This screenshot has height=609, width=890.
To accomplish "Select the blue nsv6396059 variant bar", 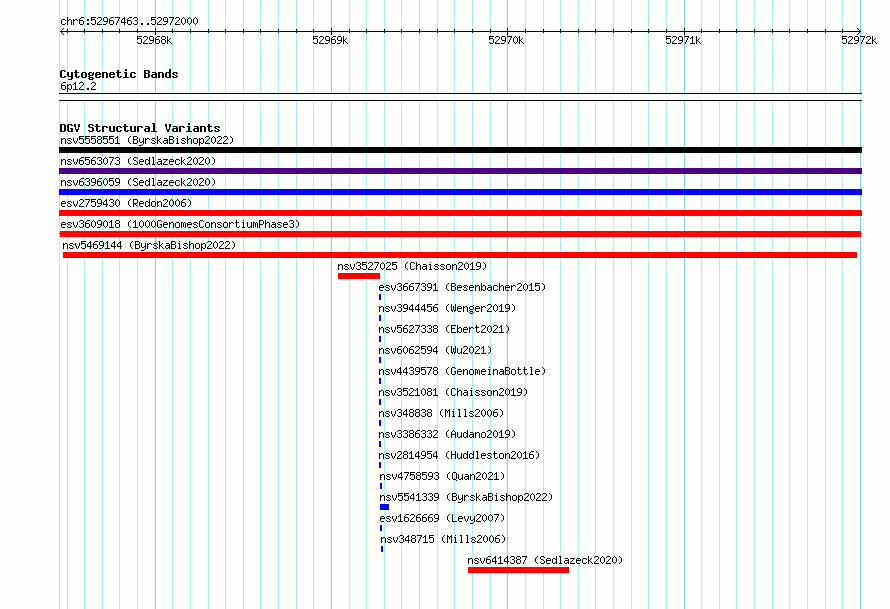I will click(460, 192).
